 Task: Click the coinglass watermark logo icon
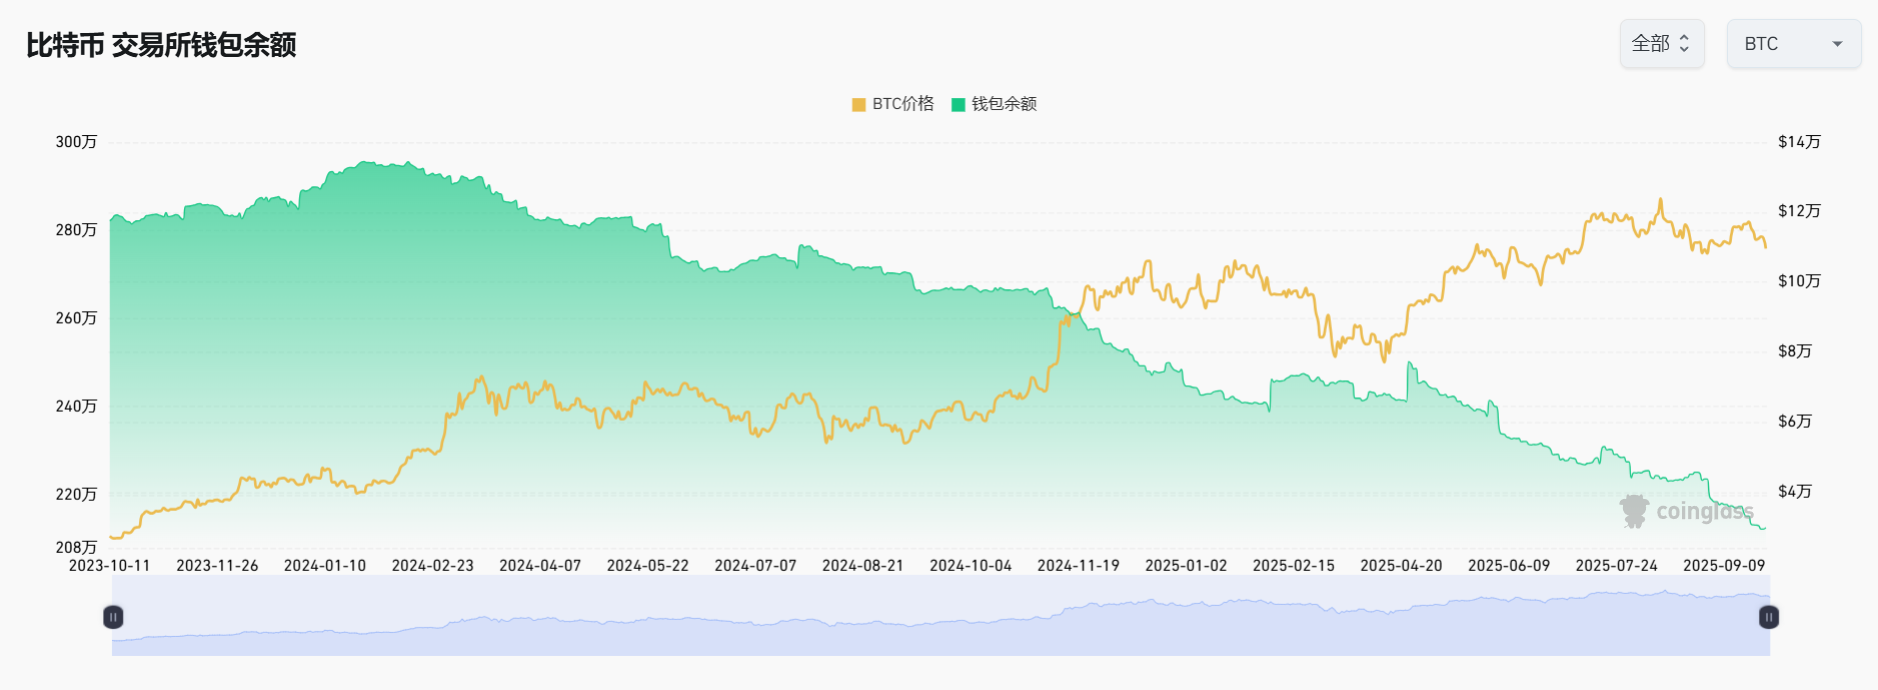pyautogui.click(x=1634, y=511)
